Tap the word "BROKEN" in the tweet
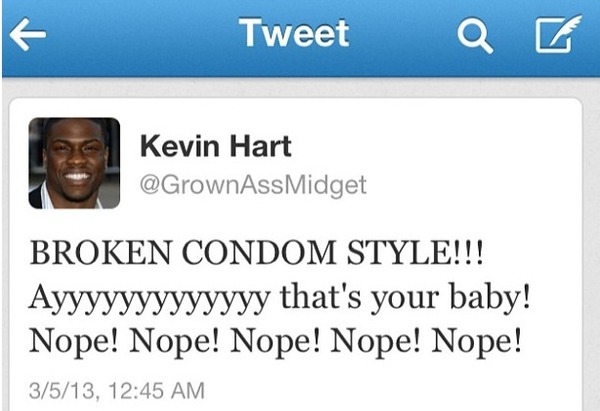The height and width of the screenshot is (411, 600). pyautogui.click(x=100, y=253)
